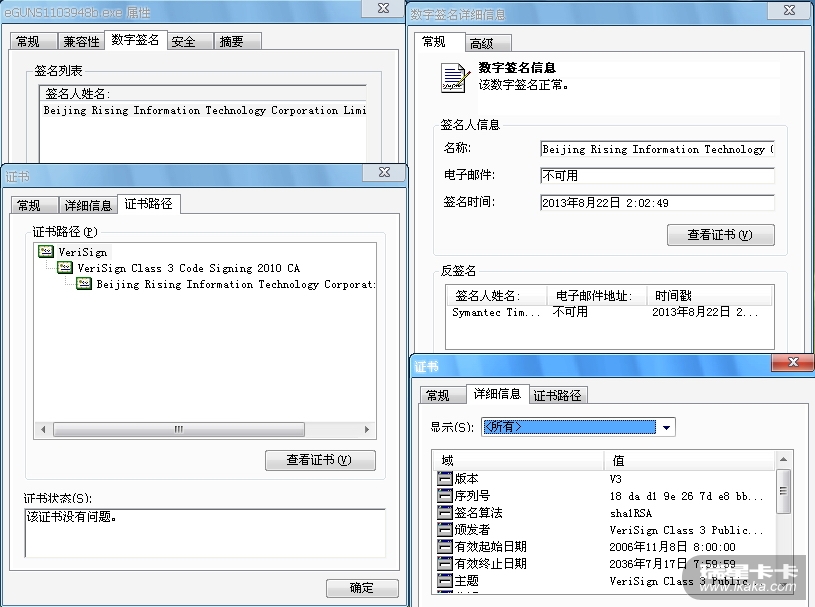Click V3 version value

615,479
